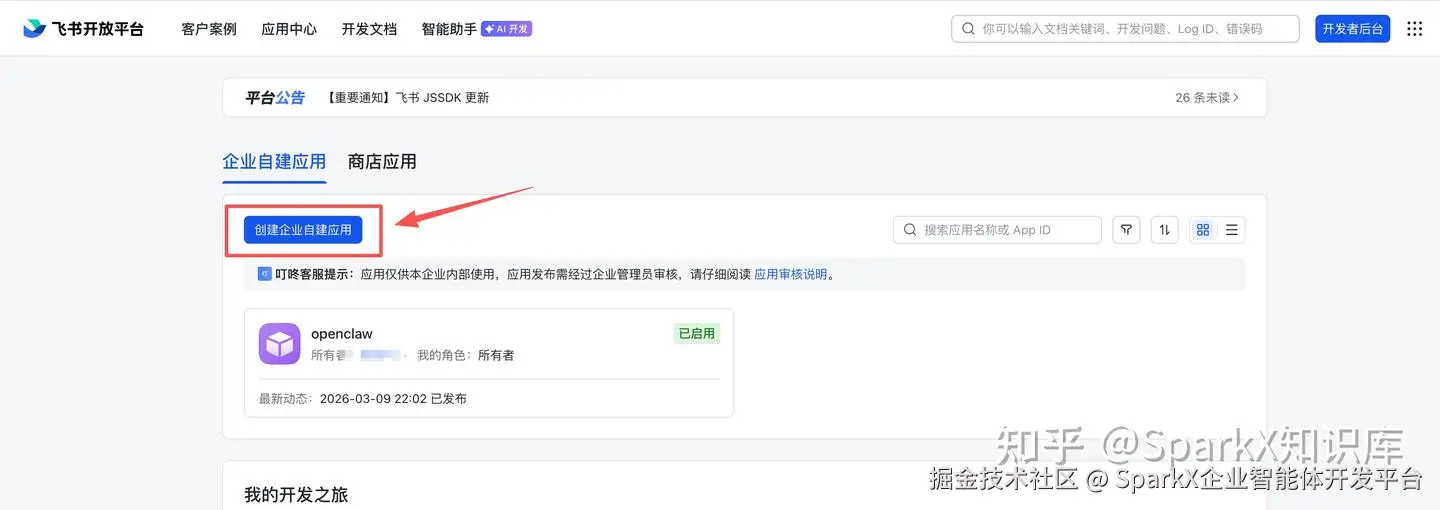This screenshot has width=1440, height=510.
Task: Open the sort order icon
Action: coord(1165,230)
